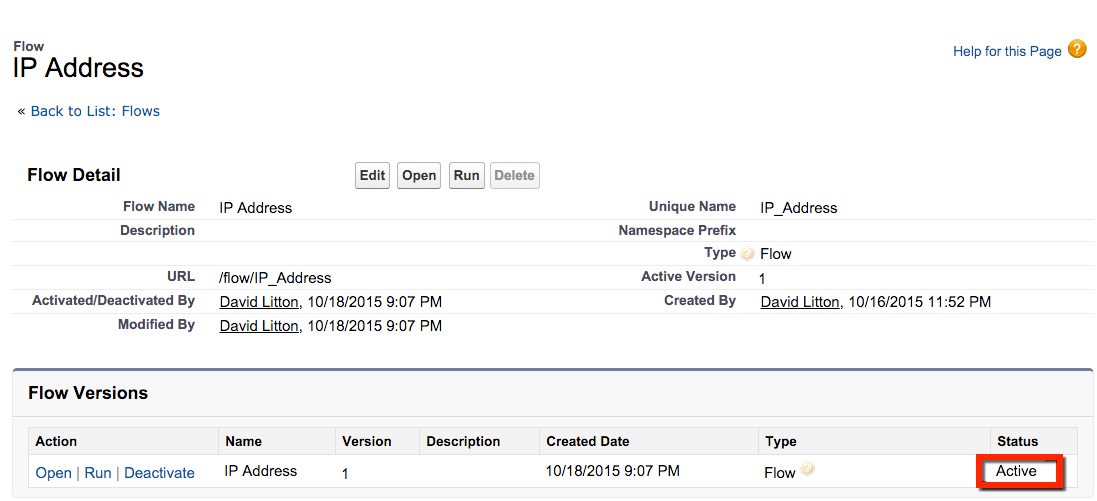
Task: Click the greyed-out Delete button
Action: pyautogui.click(x=514, y=176)
